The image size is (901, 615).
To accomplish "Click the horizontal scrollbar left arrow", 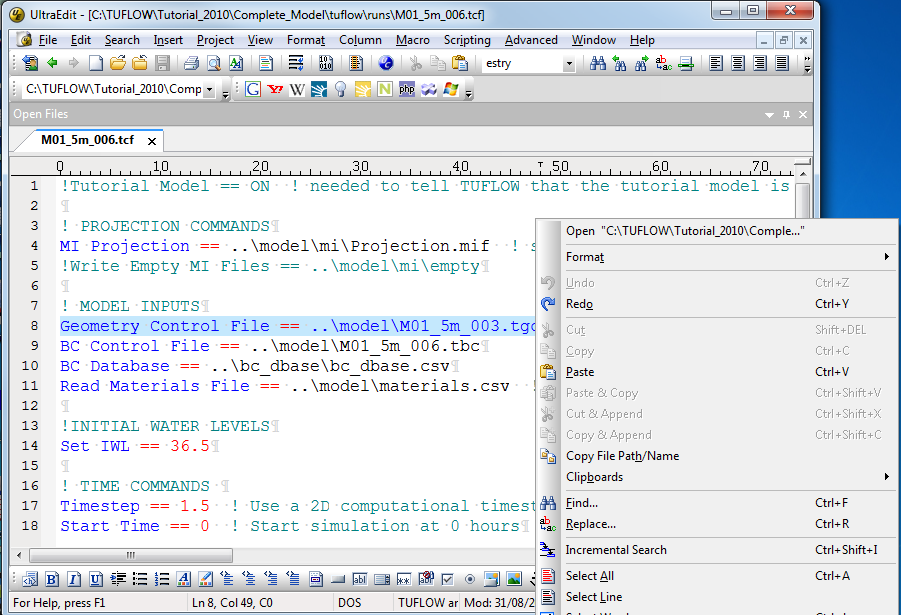I will [x=20, y=555].
